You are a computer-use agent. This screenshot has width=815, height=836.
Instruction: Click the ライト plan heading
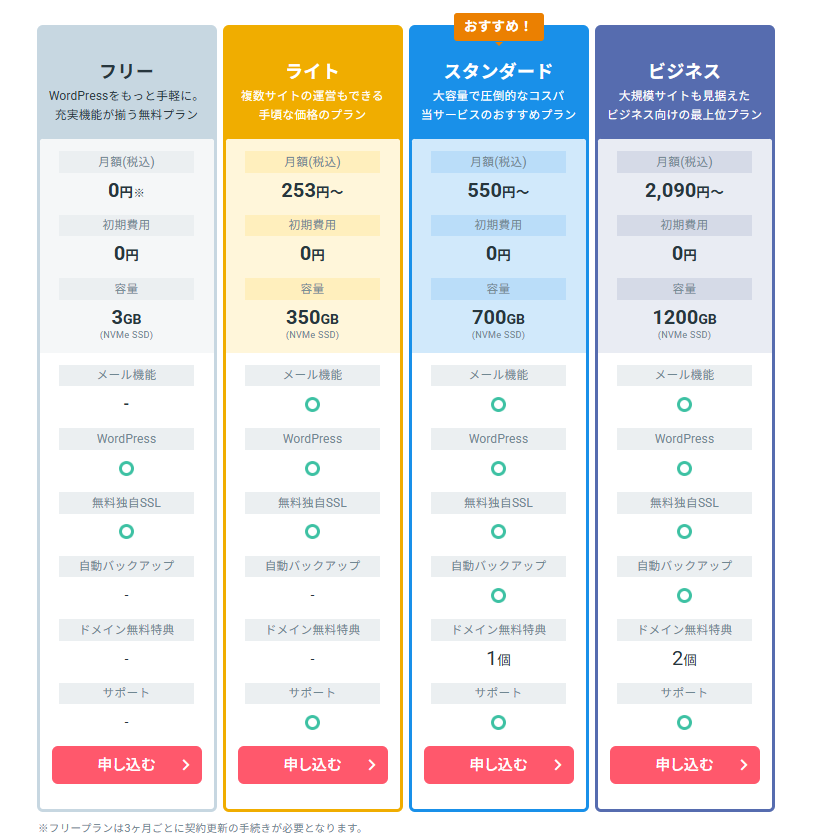coord(312,71)
